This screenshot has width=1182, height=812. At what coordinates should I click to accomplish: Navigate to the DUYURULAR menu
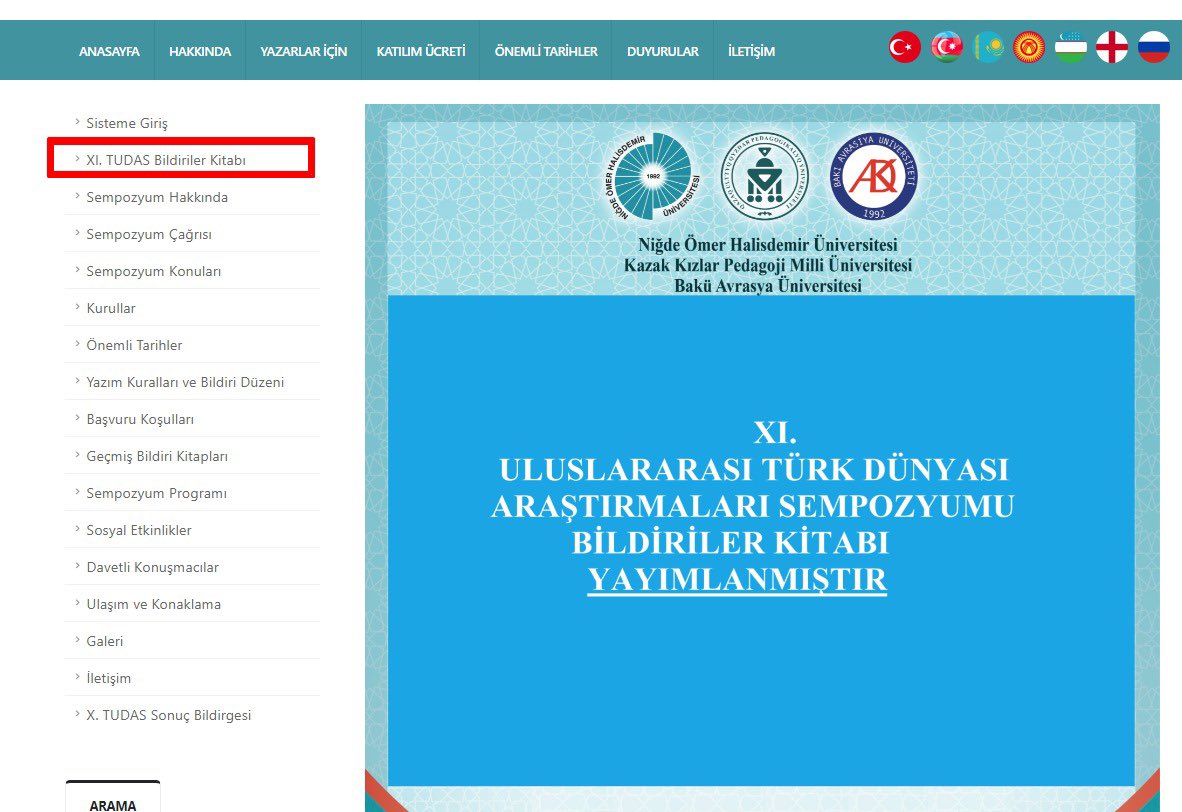point(661,50)
